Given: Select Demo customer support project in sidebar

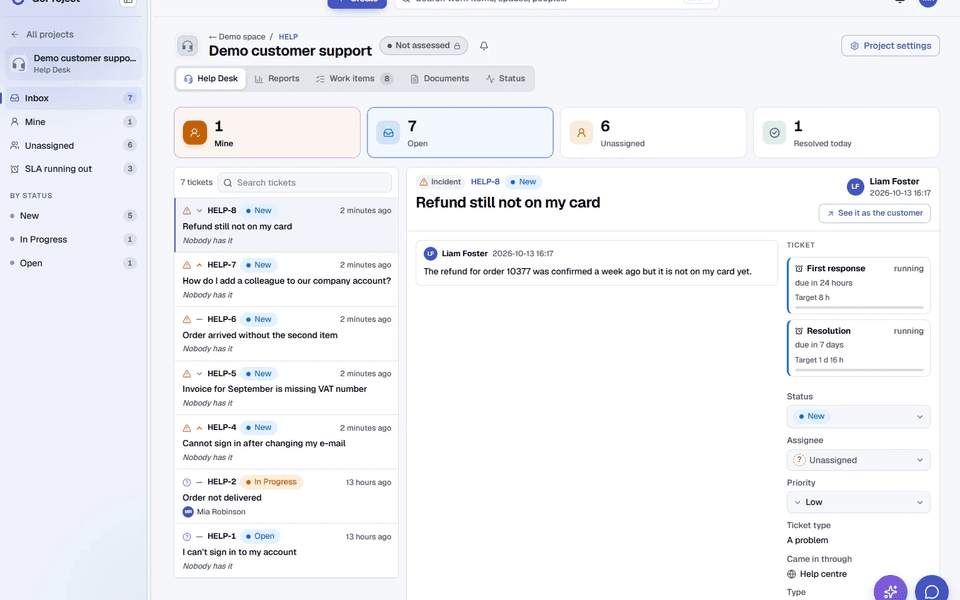Looking at the screenshot, I should click(73, 64).
